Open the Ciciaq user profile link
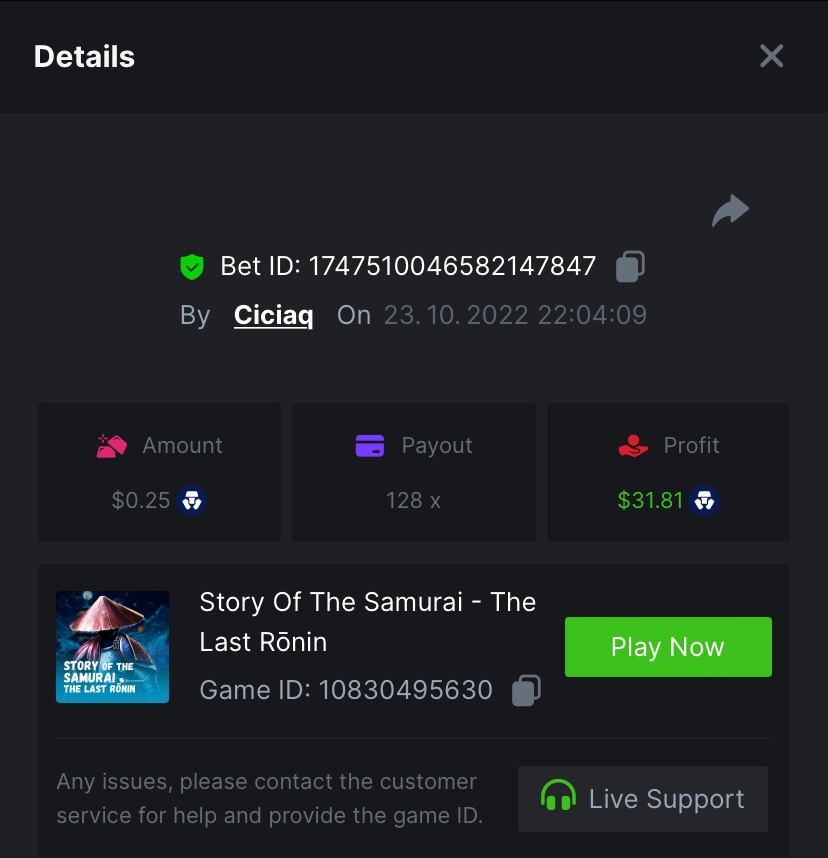 pyautogui.click(x=273, y=315)
